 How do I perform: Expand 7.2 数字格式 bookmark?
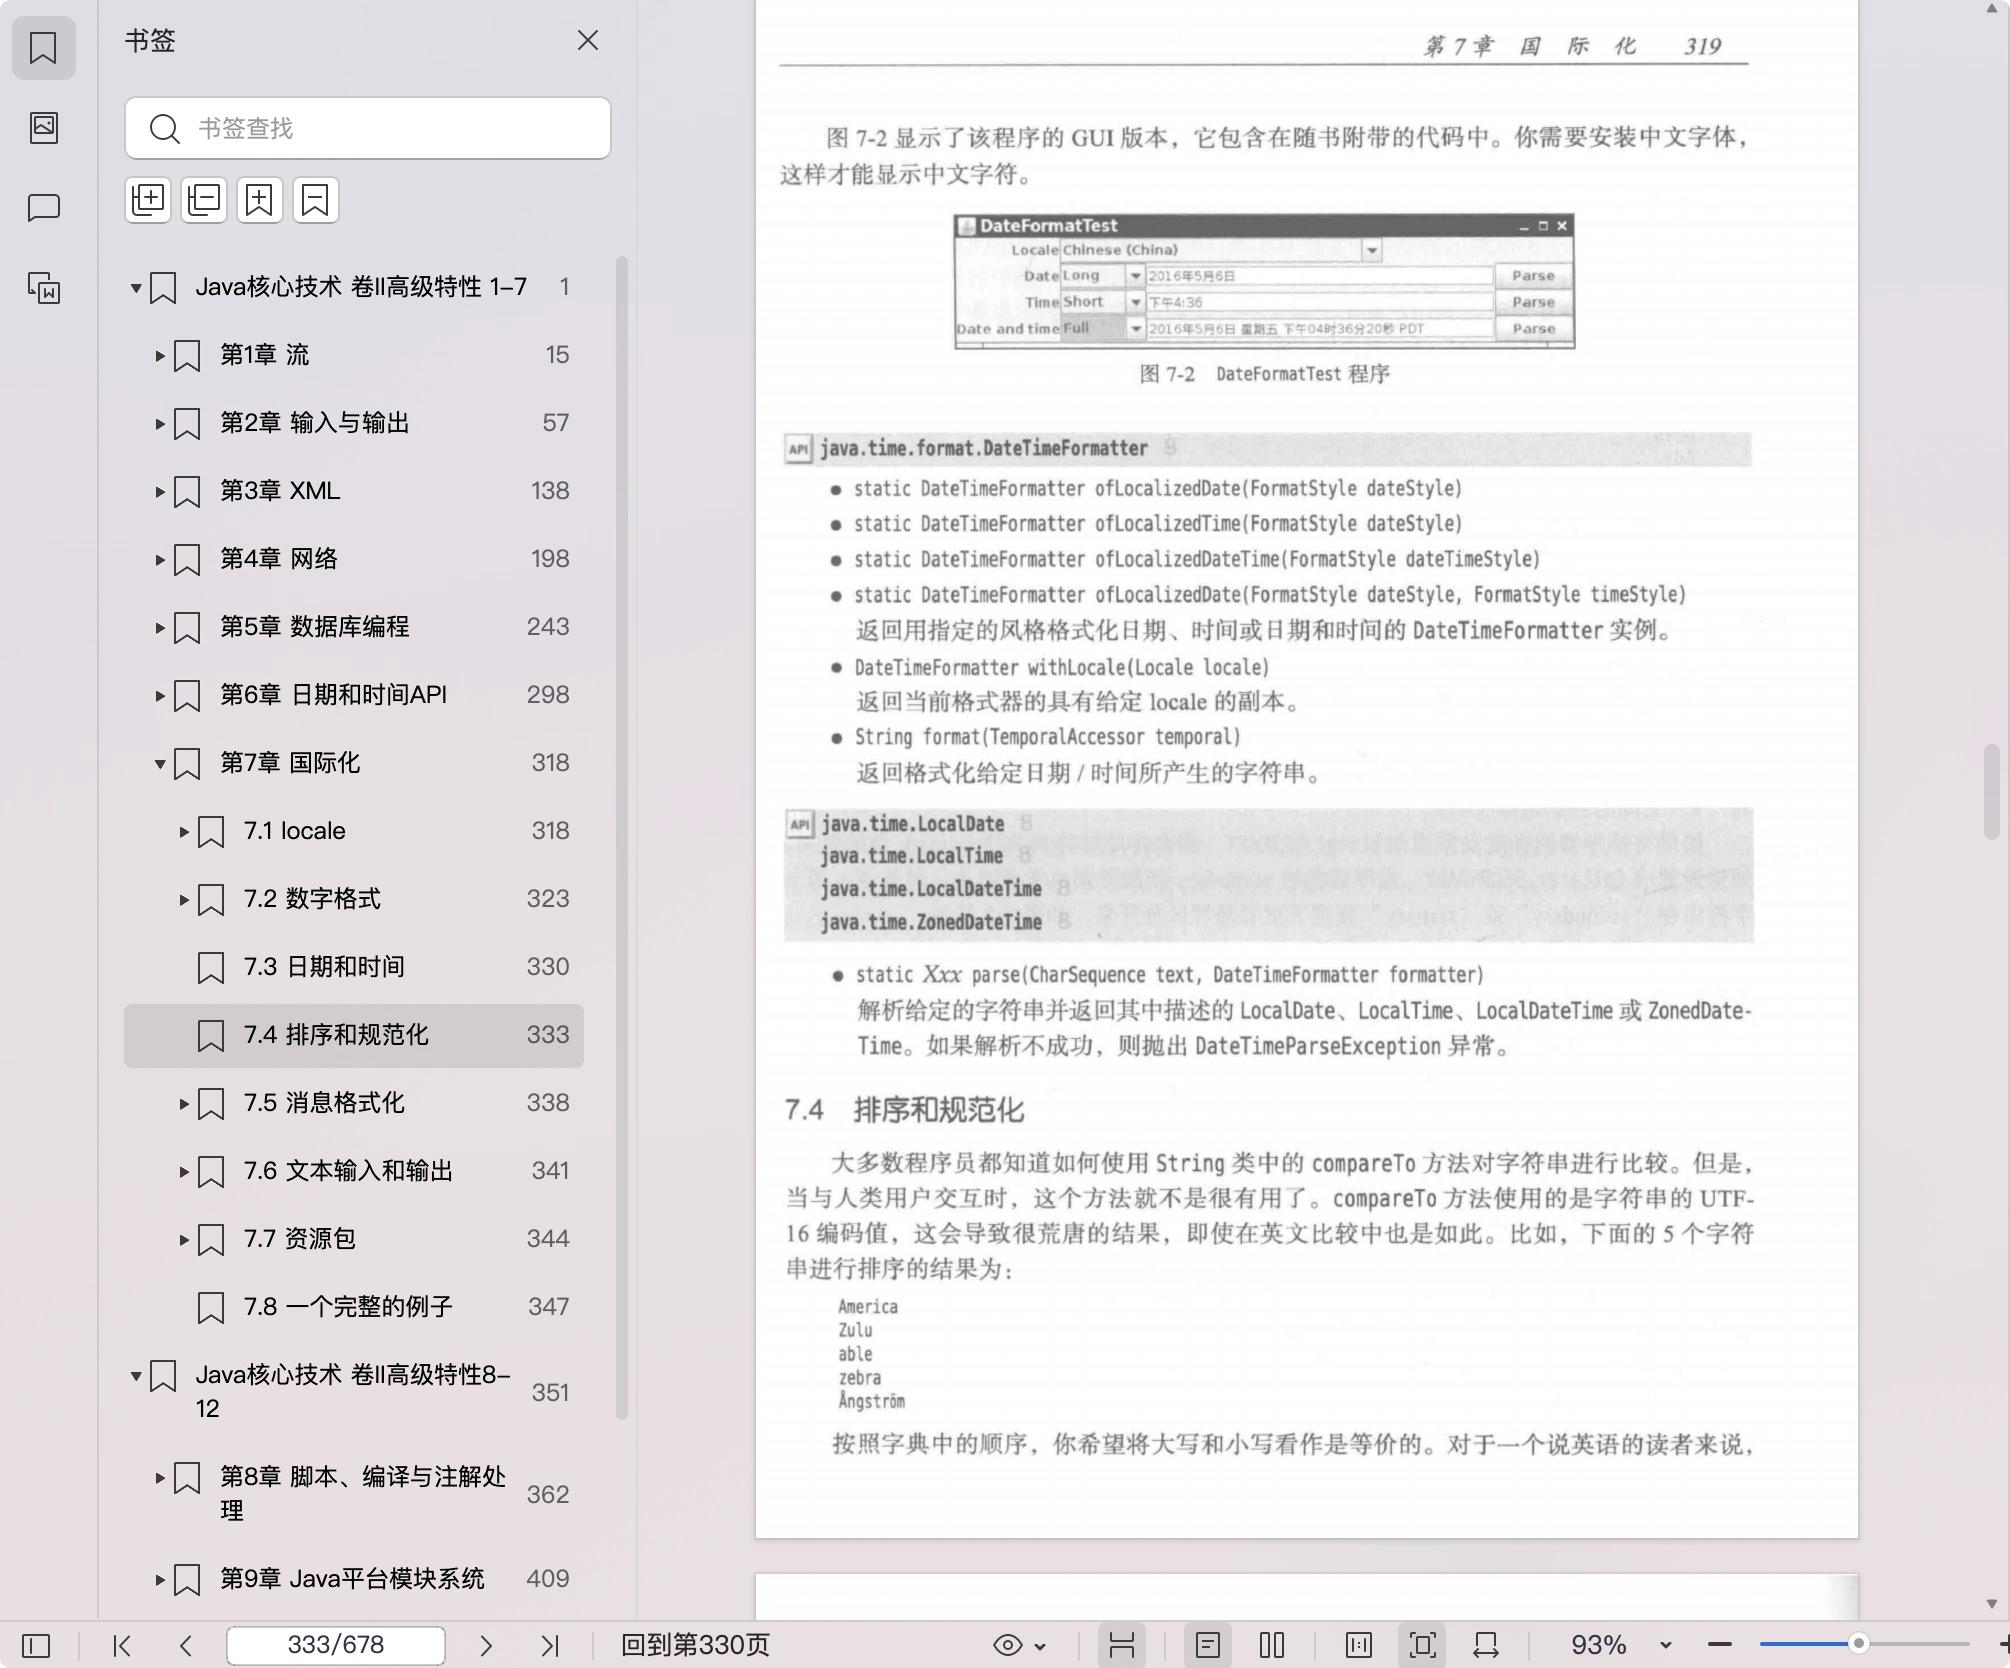[x=184, y=899]
